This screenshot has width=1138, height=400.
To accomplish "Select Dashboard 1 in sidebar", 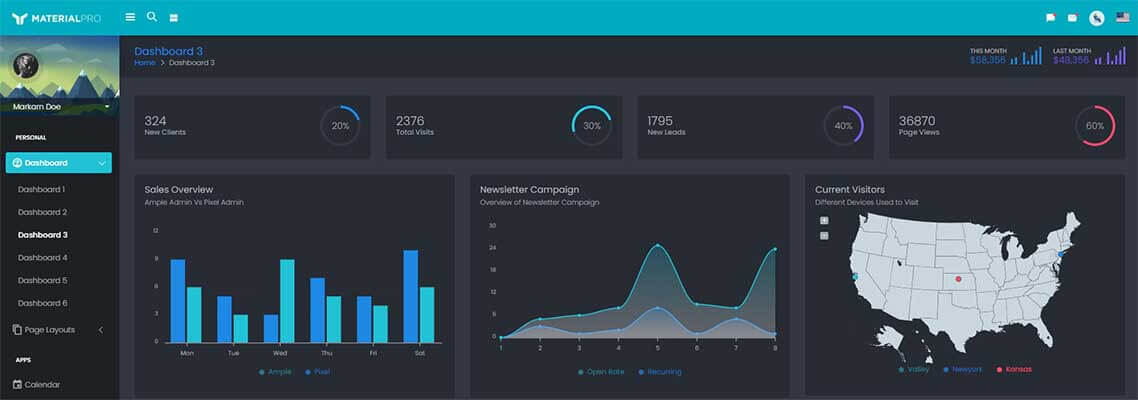I will click(42, 189).
